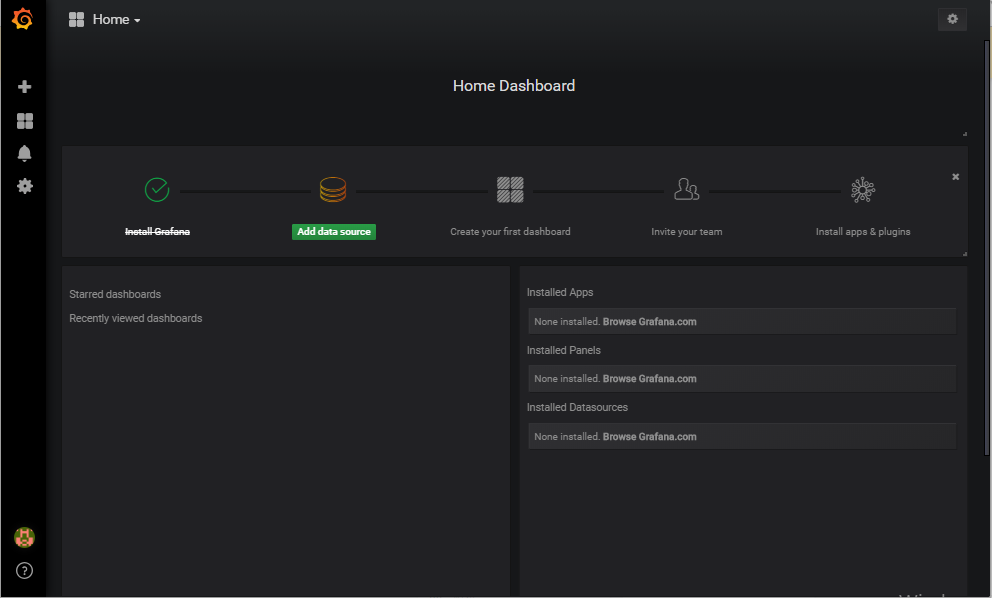This screenshot has width=992, height=598.
Task: Open the Create plus menu
Action: click(x=25, y=87)
